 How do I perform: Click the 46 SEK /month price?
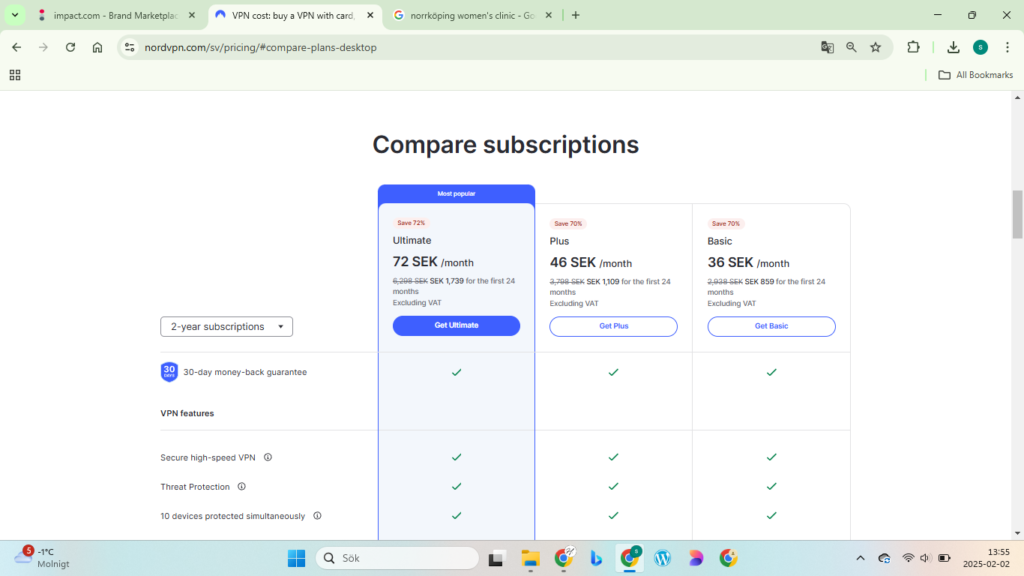pos(590,263)
